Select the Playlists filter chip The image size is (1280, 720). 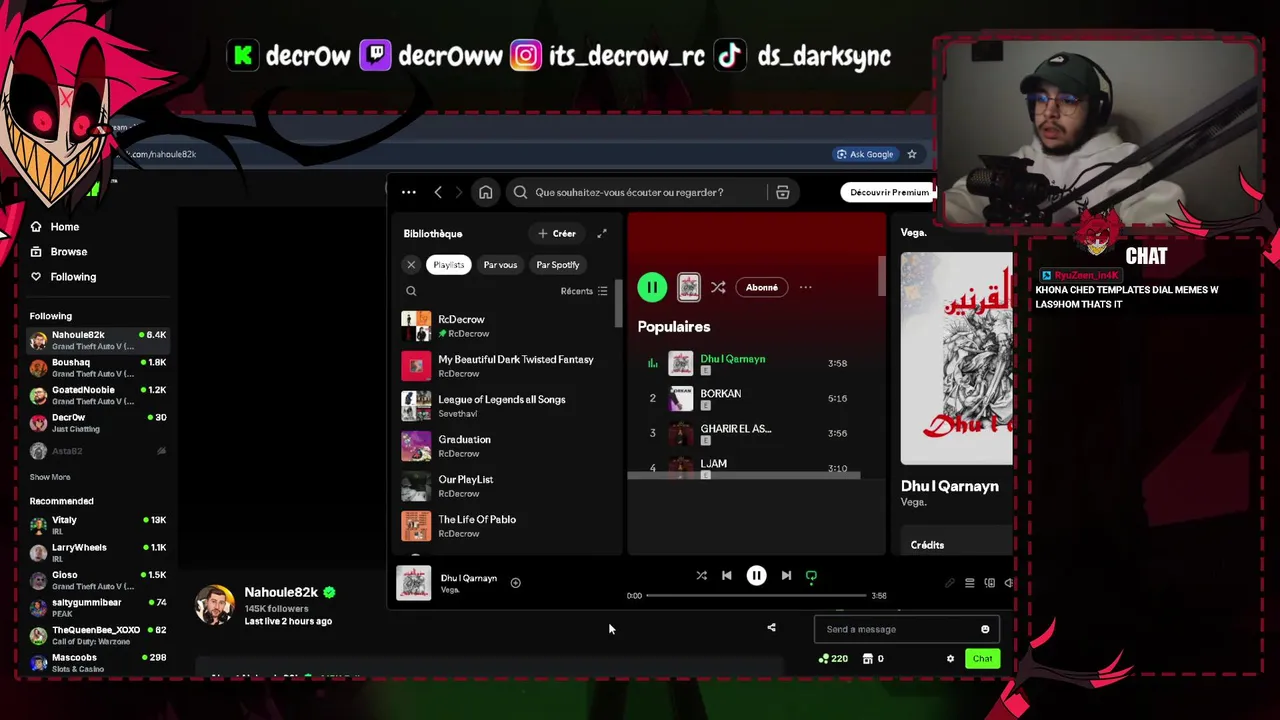point(448,265)
